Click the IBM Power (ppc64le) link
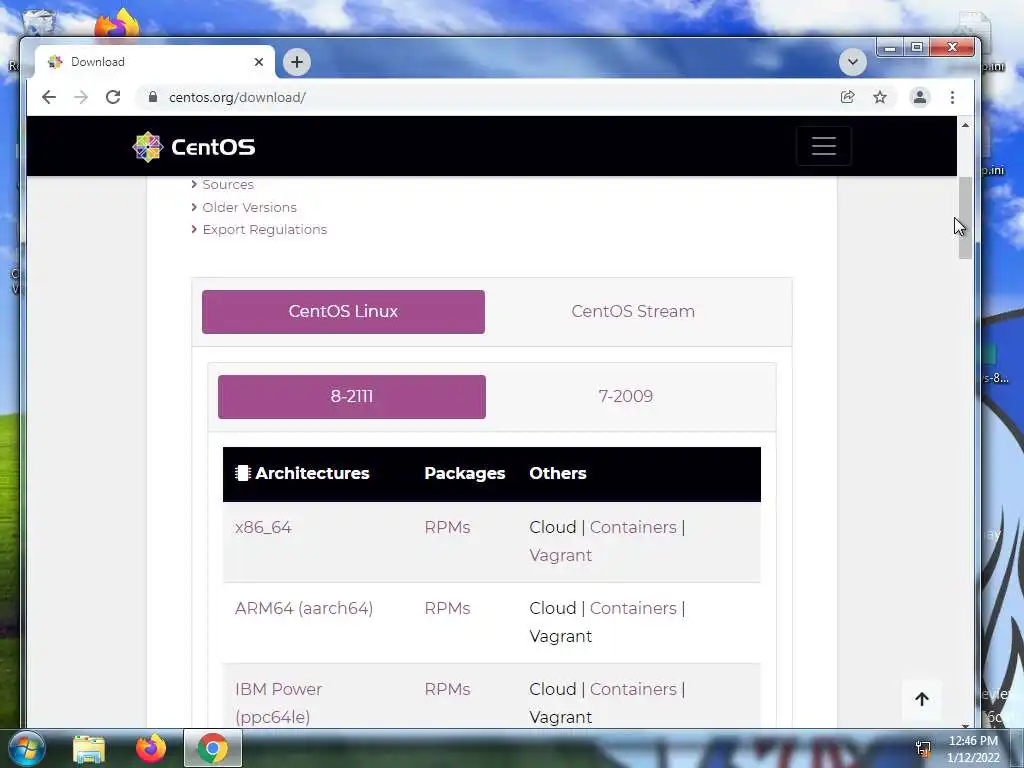 [278, 703]
